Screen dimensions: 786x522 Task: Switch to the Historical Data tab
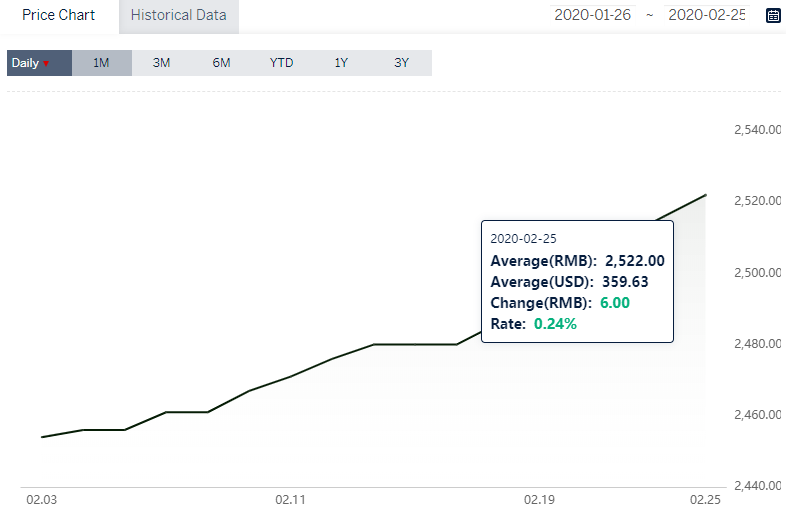tap(178, 15)
